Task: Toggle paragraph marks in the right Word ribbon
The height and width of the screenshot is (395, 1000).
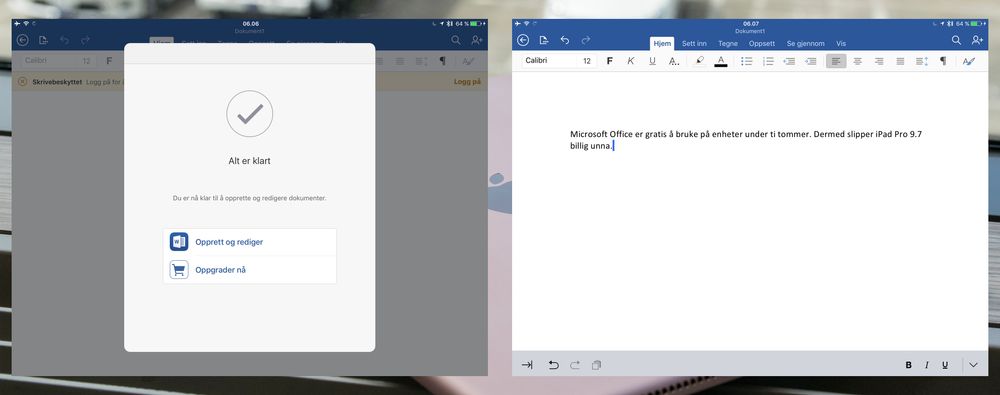Action: coord(943,61)
